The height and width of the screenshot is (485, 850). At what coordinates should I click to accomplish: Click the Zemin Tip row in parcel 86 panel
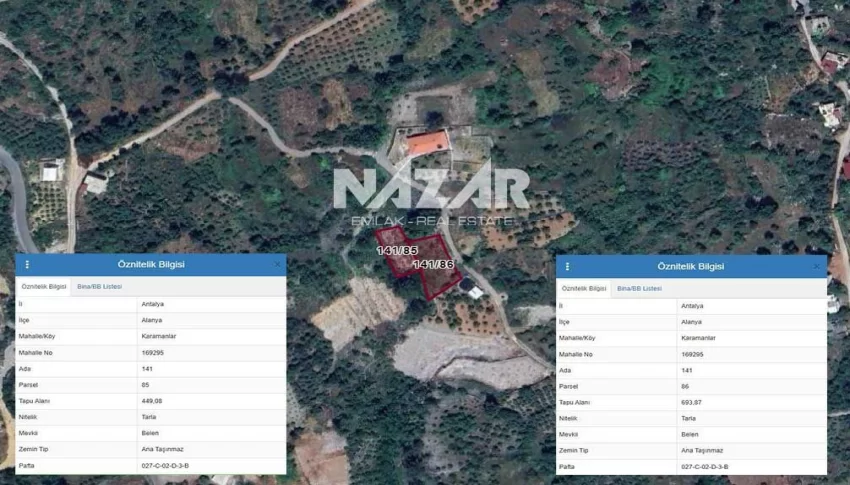(x=690, y=450)
